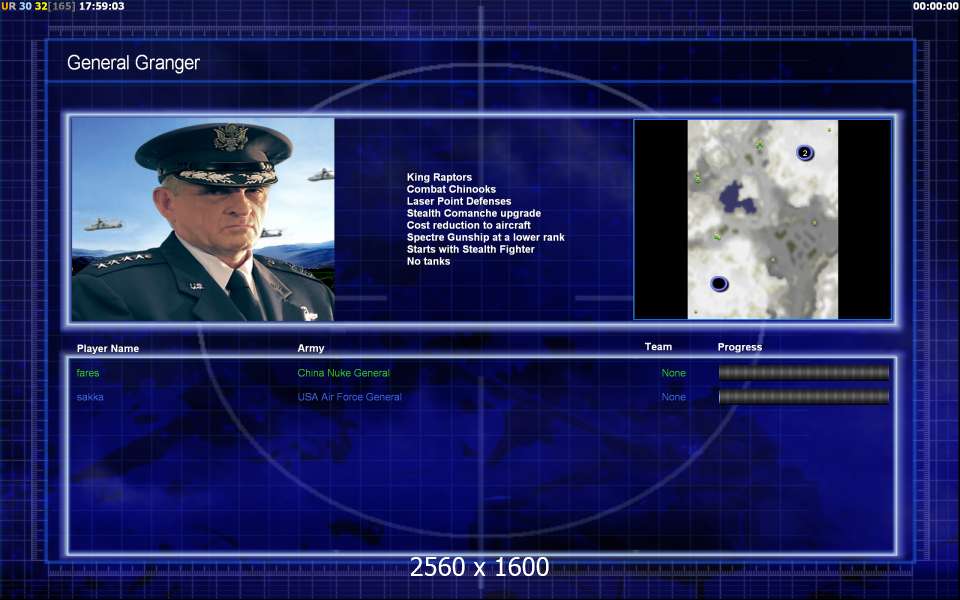Click the sakka loading progress bar
This screenshot has height=600, width=960.
[x=803, y=397]
